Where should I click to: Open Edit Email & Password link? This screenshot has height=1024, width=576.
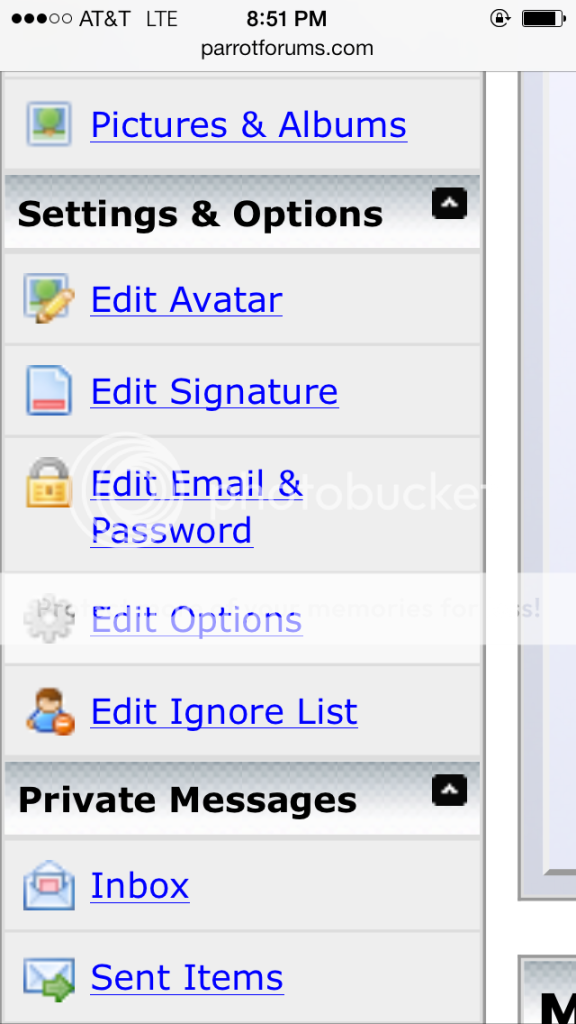pos(197,507)
